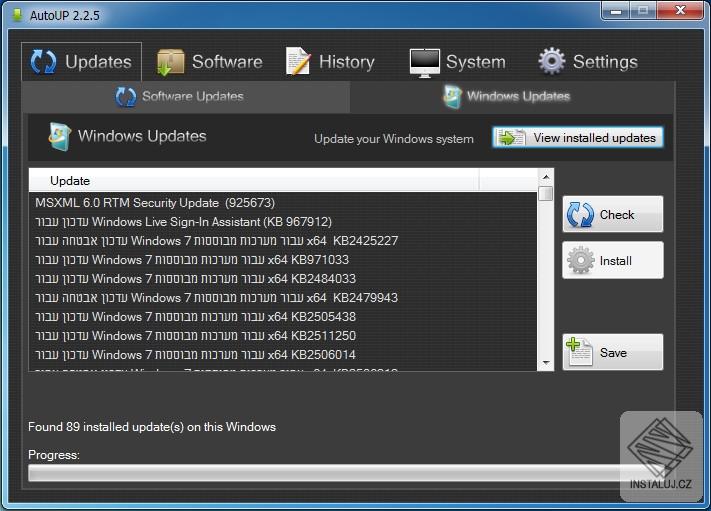
Task: Click the document plus icon on Save
Action: pyautogui.click(x=579, y=351)
